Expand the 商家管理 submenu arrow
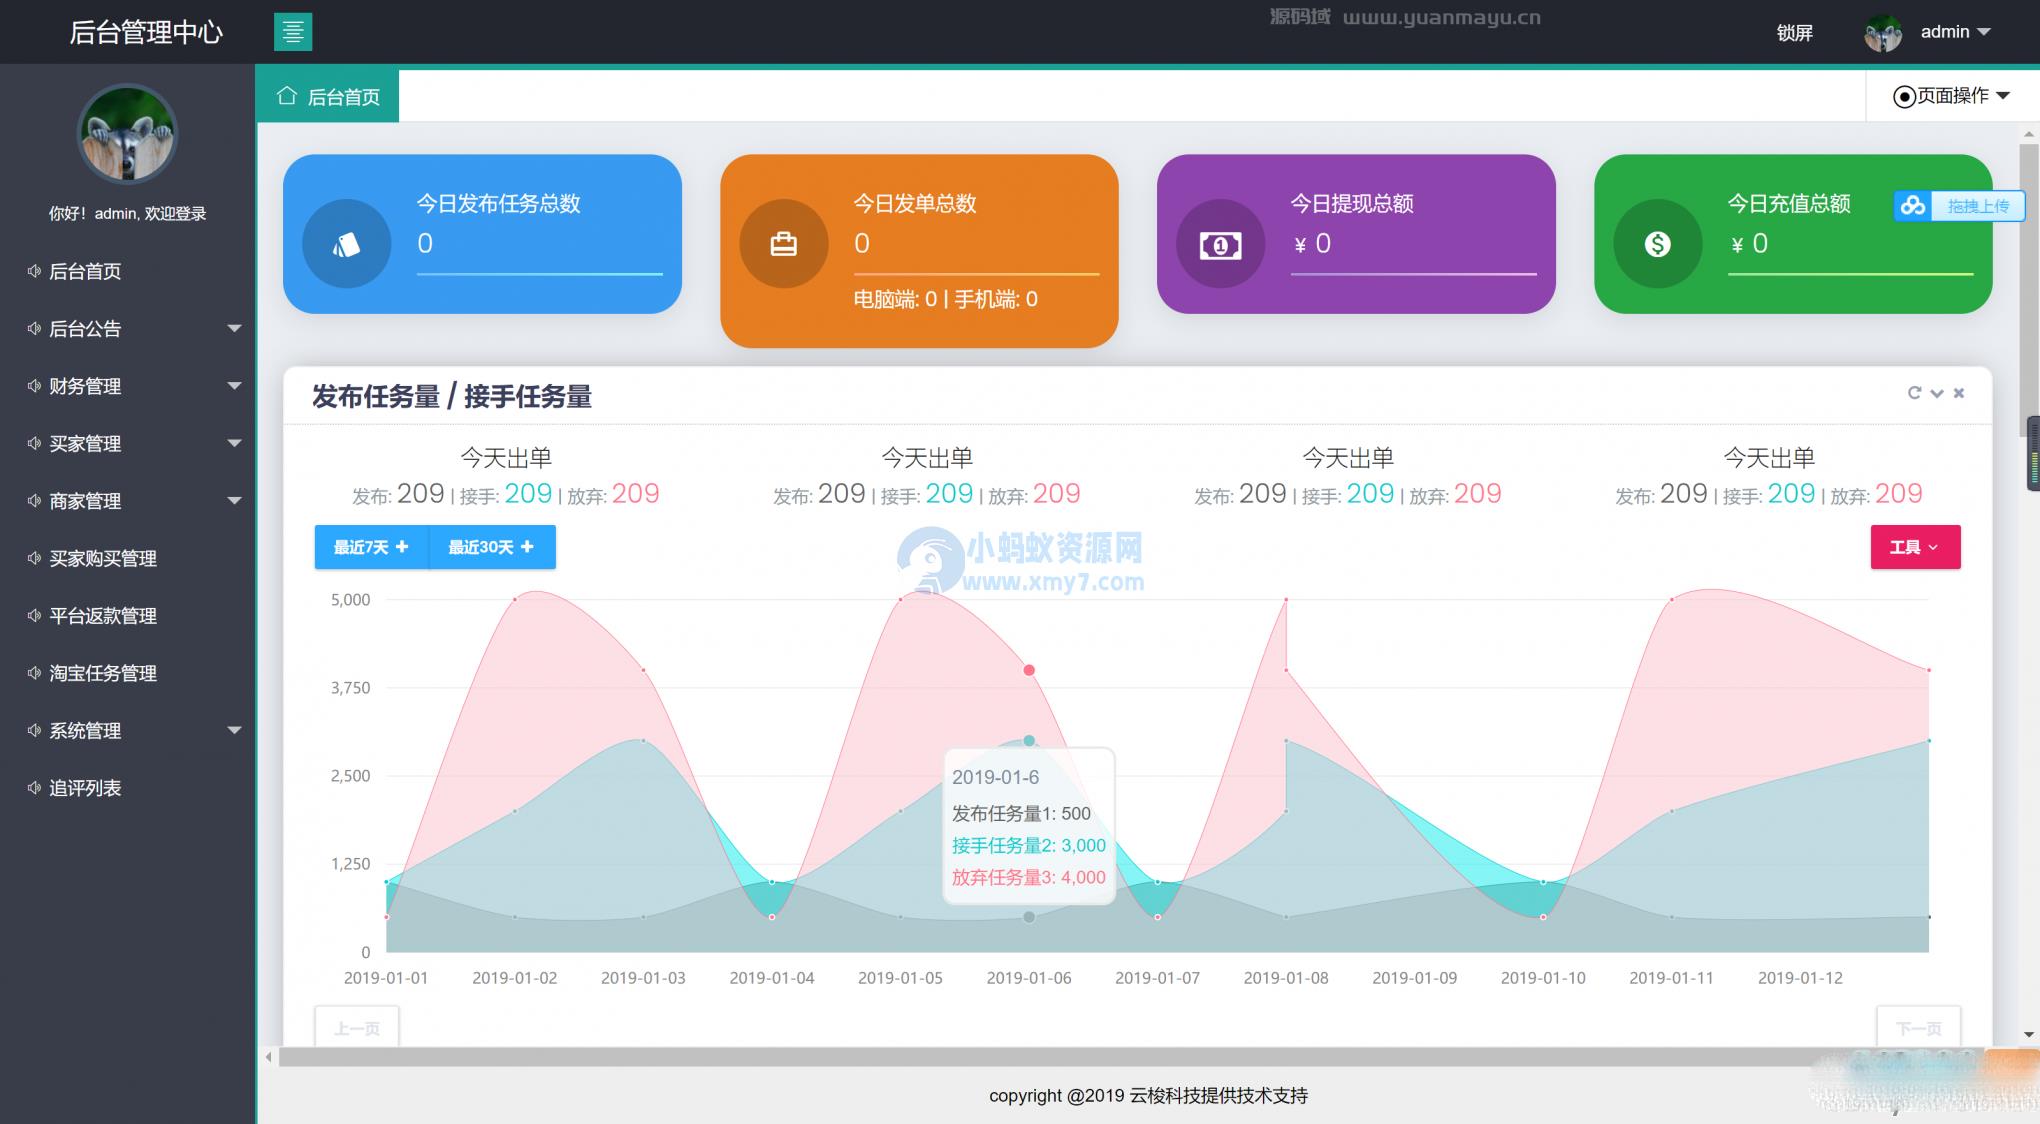The image size is (2040, 1124). 235,501
